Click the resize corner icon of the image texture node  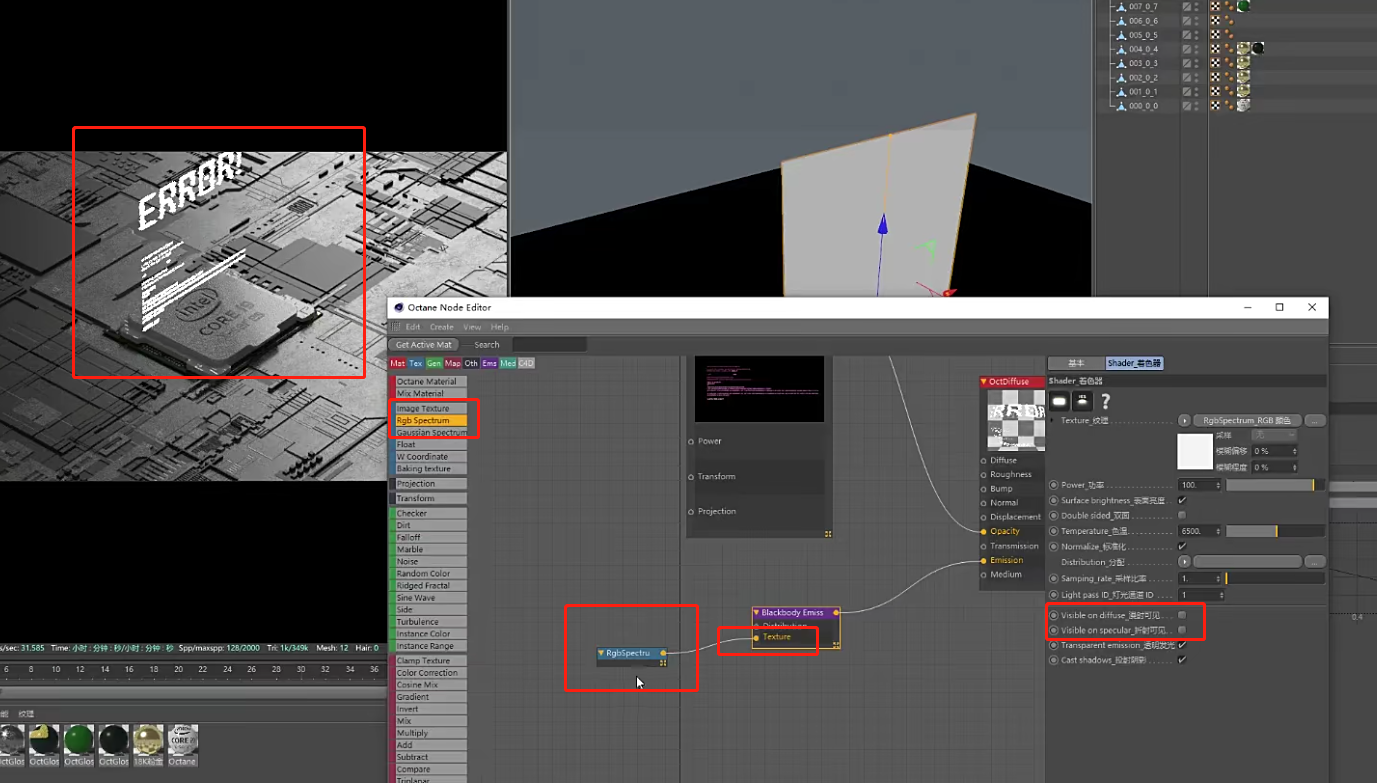coord(828,534)
